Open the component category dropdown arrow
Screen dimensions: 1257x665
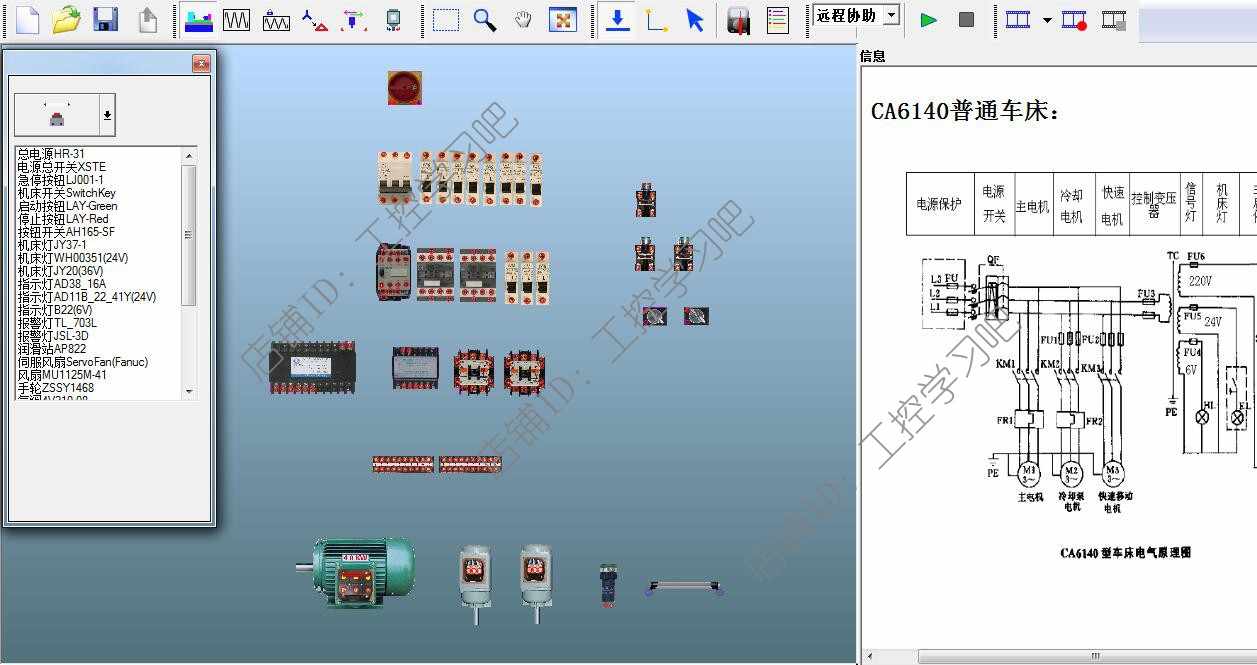pyautogui.click(x=108, y=115)
